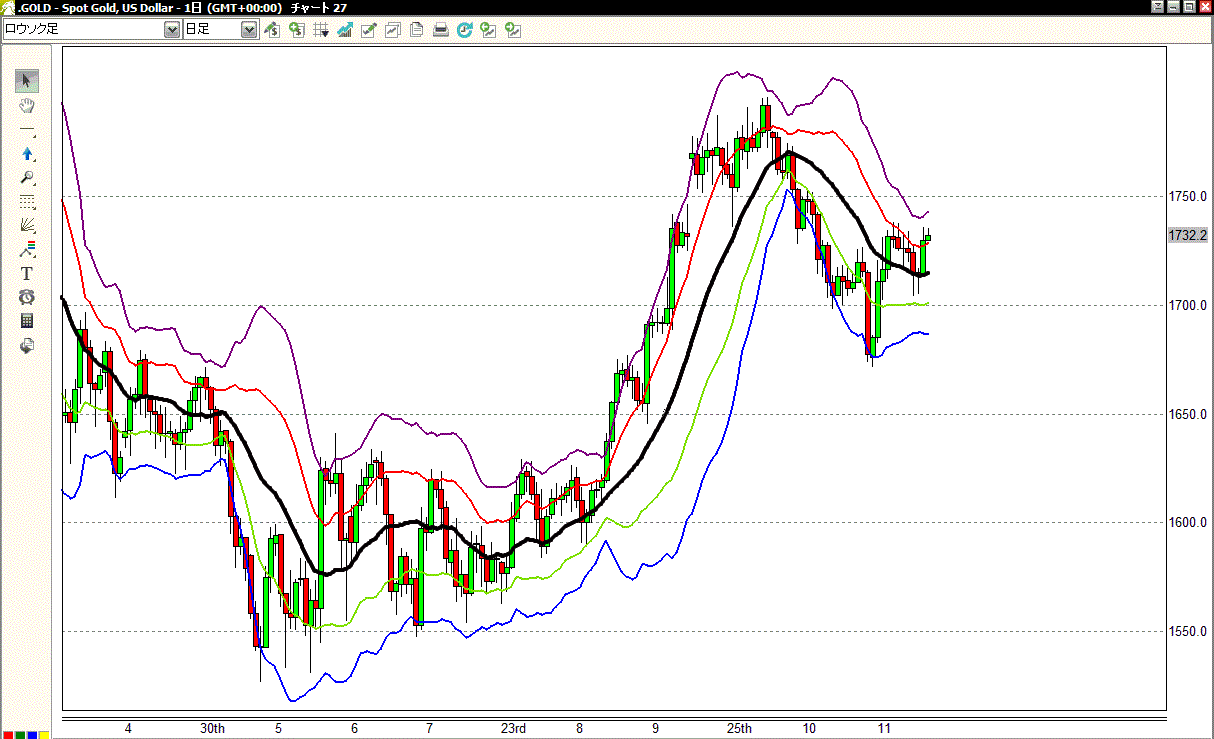
Task: Select the arrow pointer tool
Action: [27, 82]
